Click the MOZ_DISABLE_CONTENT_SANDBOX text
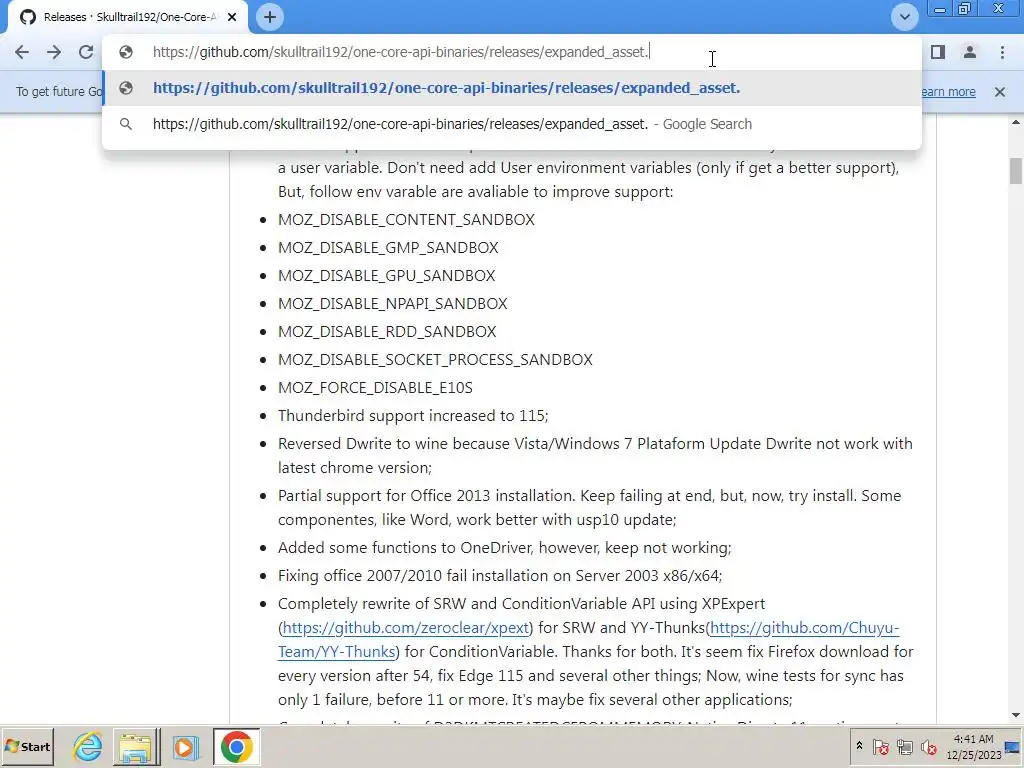Screen dimensions: 1024x768 coord(406,219)
